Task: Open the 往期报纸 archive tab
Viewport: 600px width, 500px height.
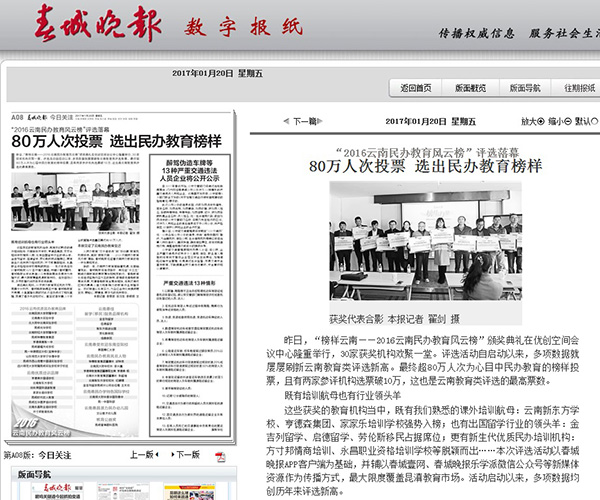Action: (x=579, y=88)
